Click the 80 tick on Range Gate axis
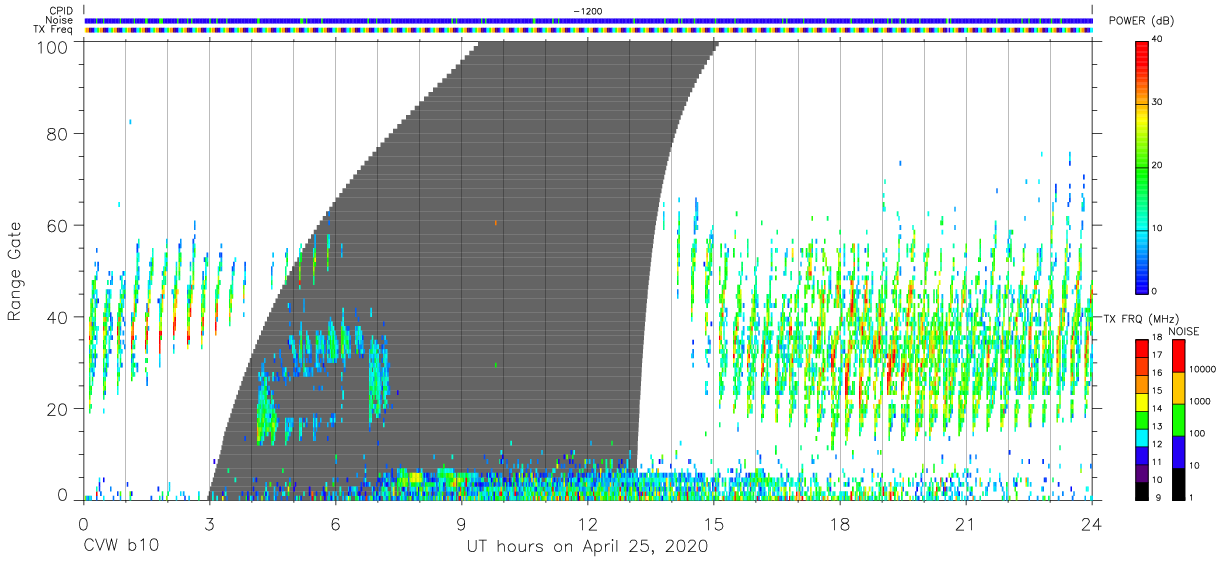The height and width of the screenshot is (567, 1228). click(57, 133)
